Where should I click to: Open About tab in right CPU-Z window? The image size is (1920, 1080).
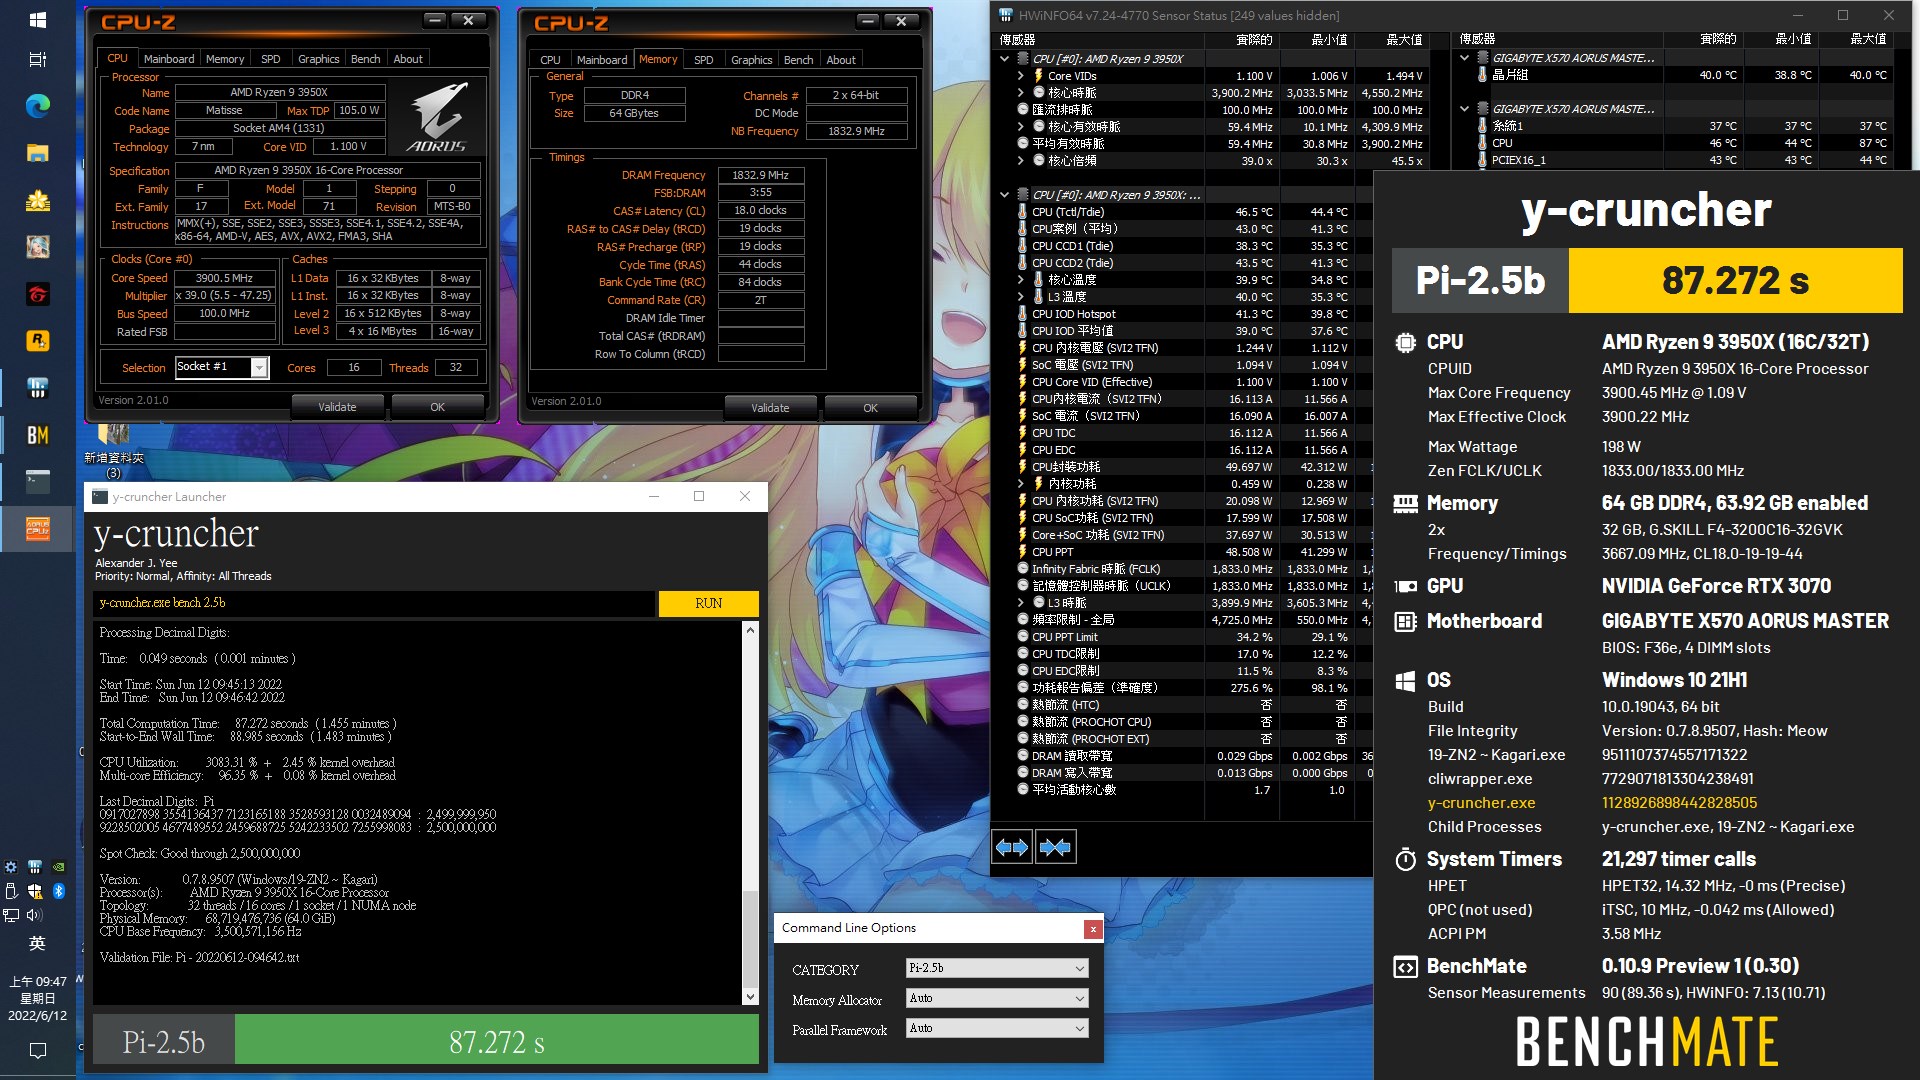tap(841, 60)
